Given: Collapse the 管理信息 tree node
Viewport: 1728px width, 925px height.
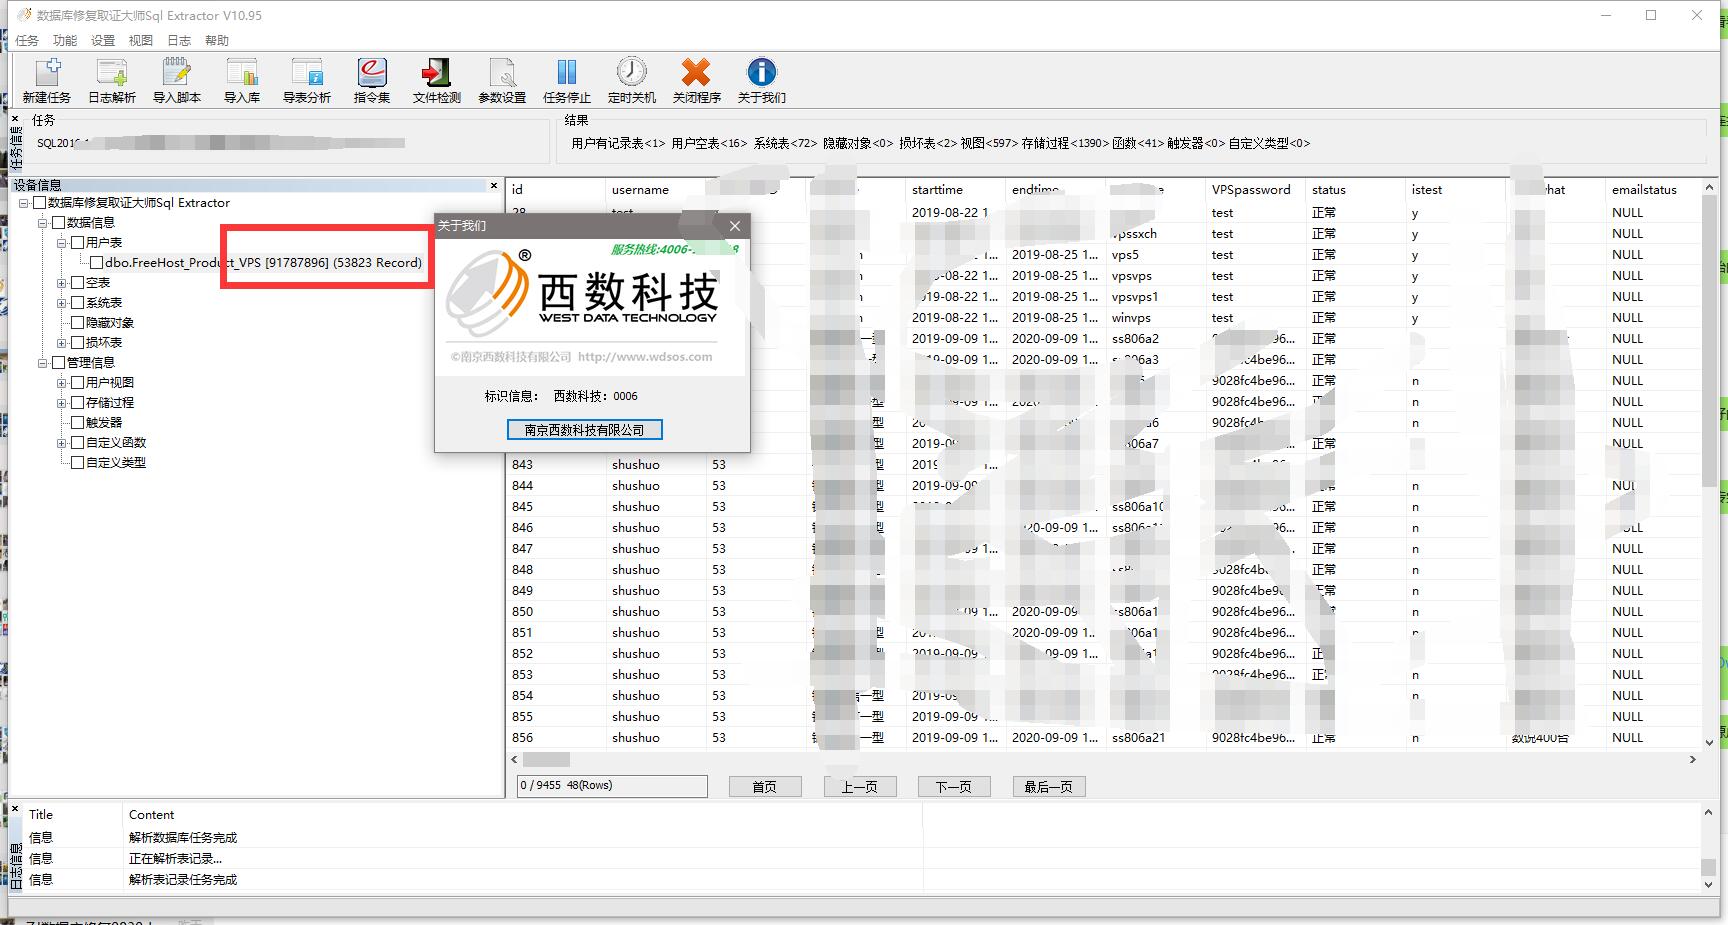Looking at the screenshot, I should [x=43, y=363].
